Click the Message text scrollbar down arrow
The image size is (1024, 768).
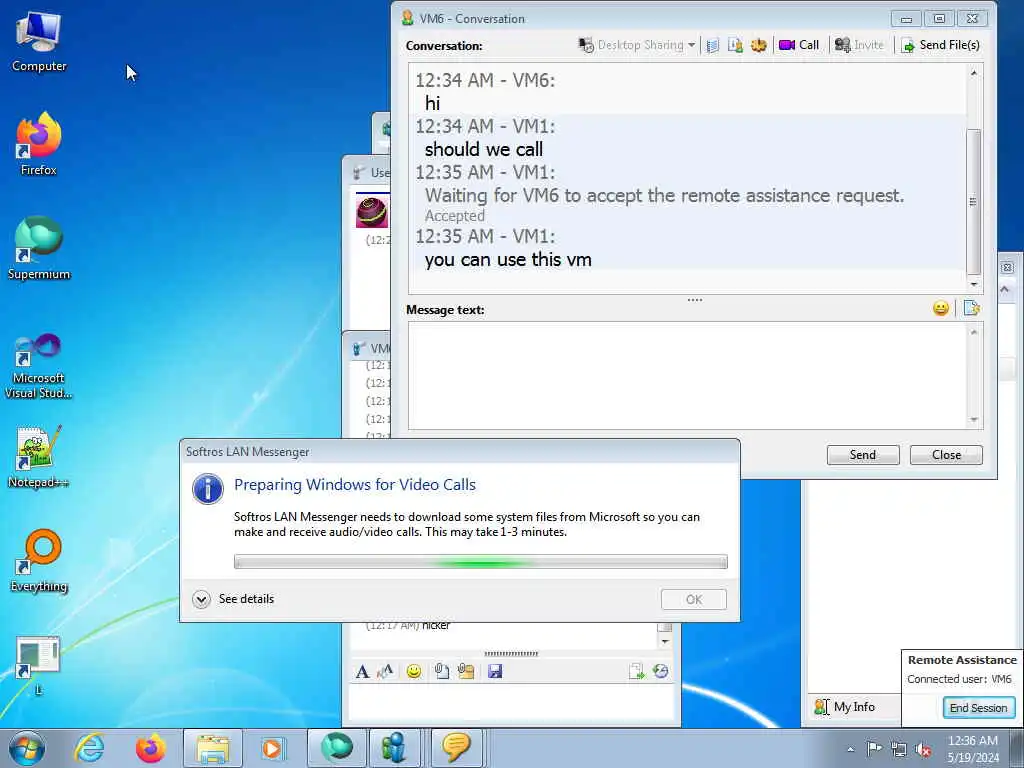[973, 420]
